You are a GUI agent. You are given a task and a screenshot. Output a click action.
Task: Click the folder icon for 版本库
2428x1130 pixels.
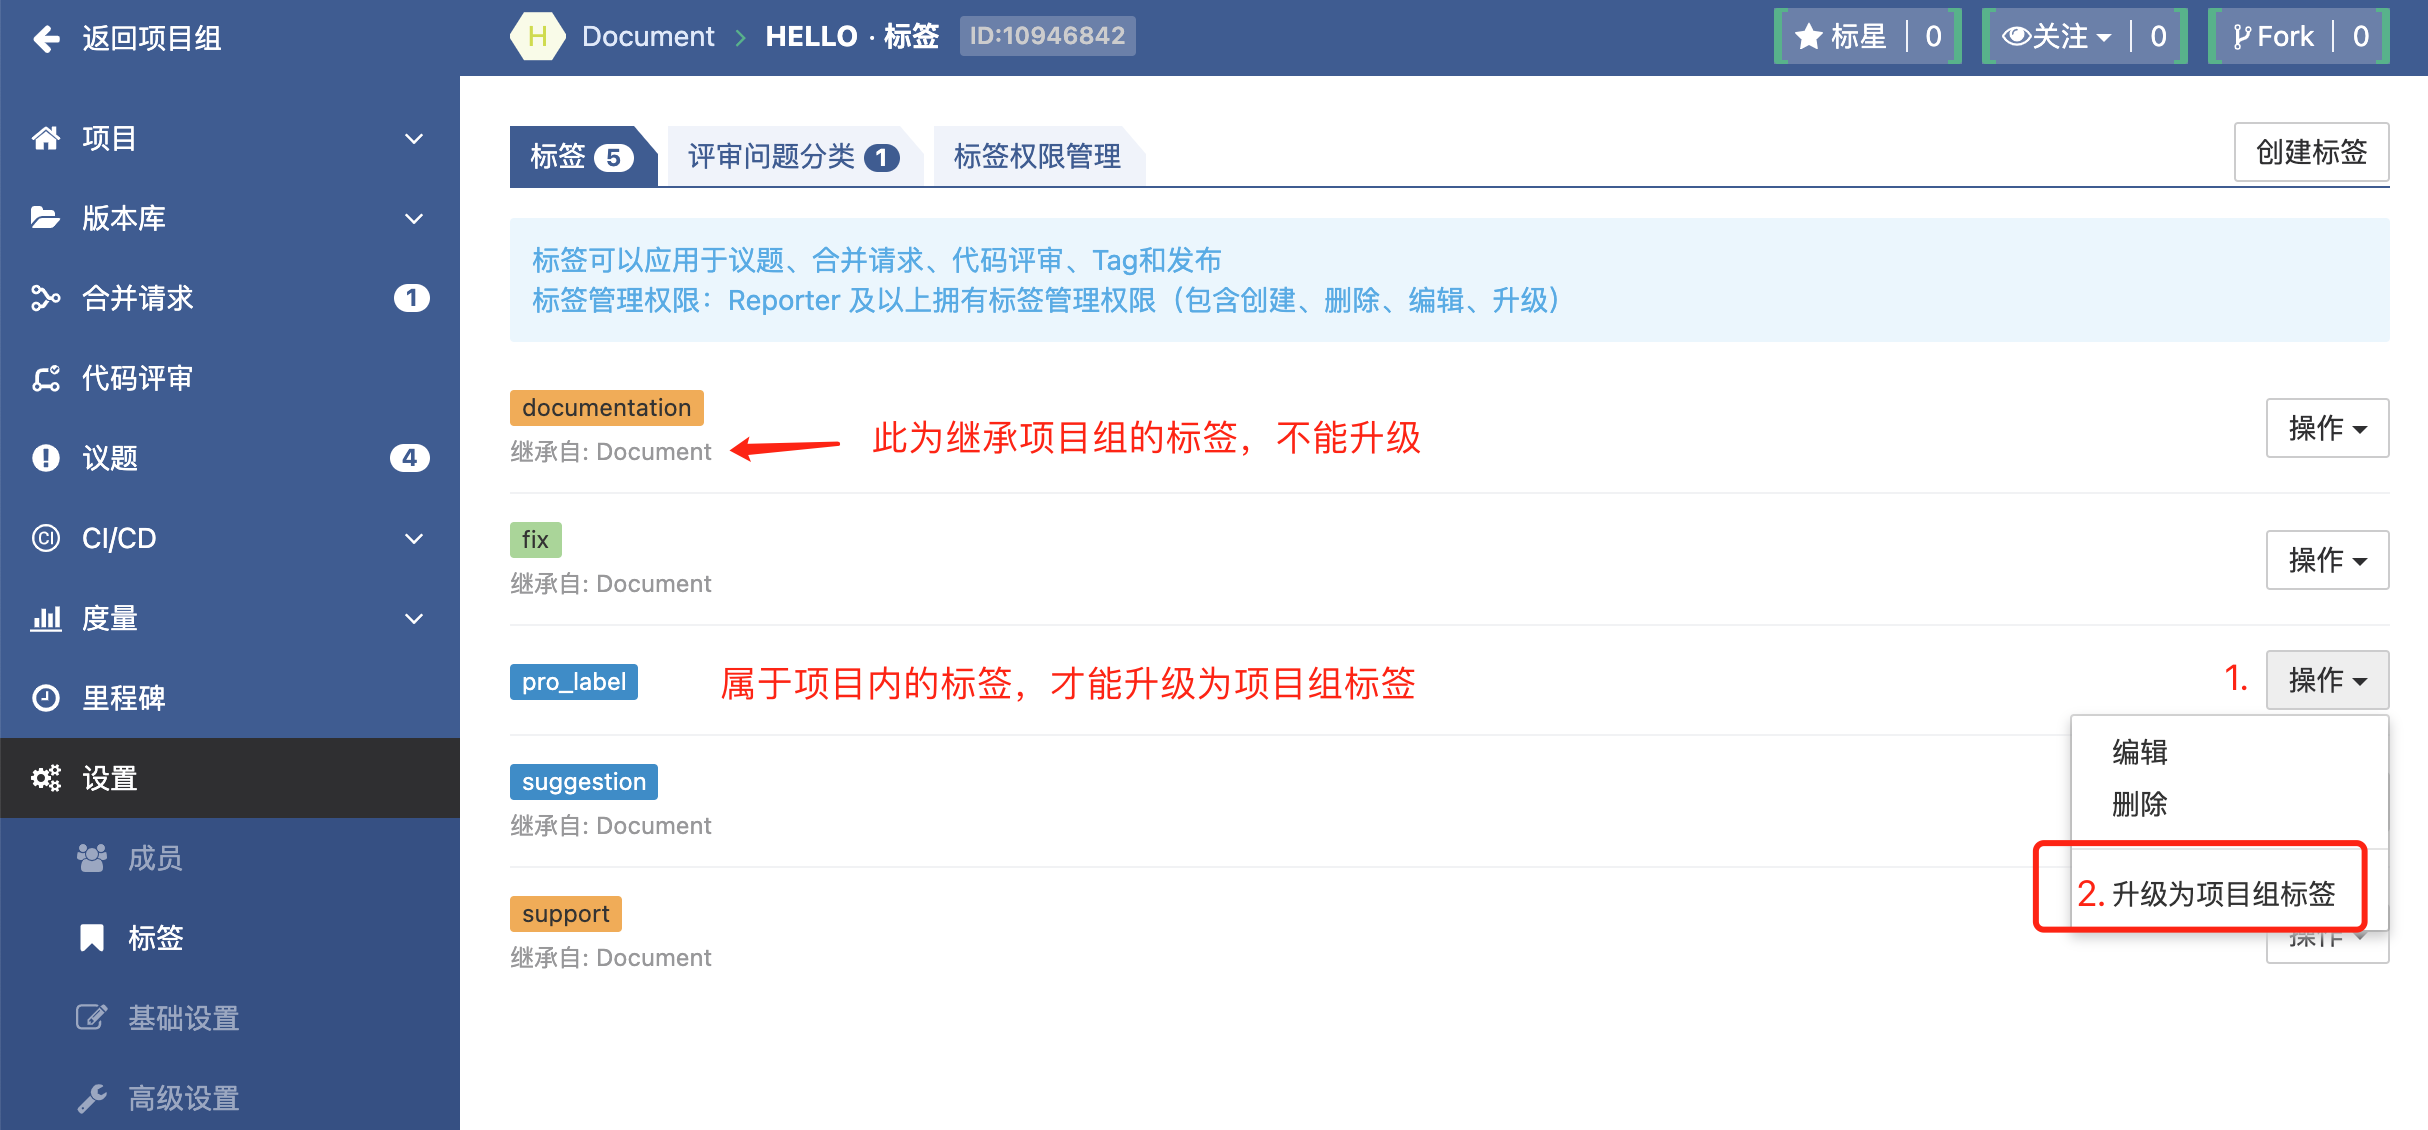46,218
